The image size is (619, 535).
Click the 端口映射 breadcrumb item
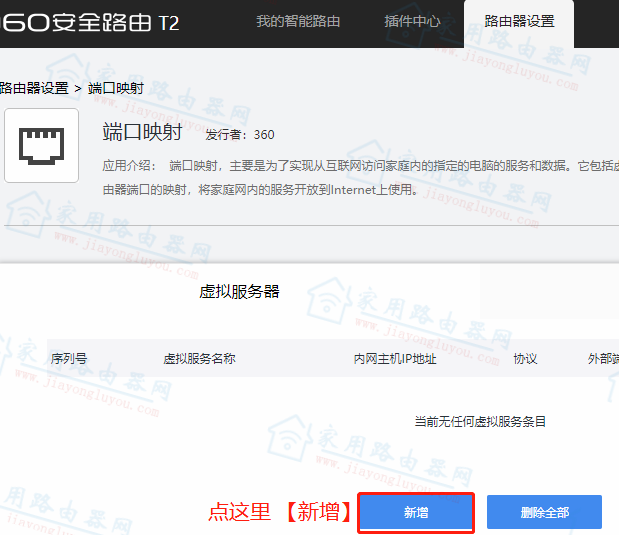pyautogui.click(x=116, y=88)
